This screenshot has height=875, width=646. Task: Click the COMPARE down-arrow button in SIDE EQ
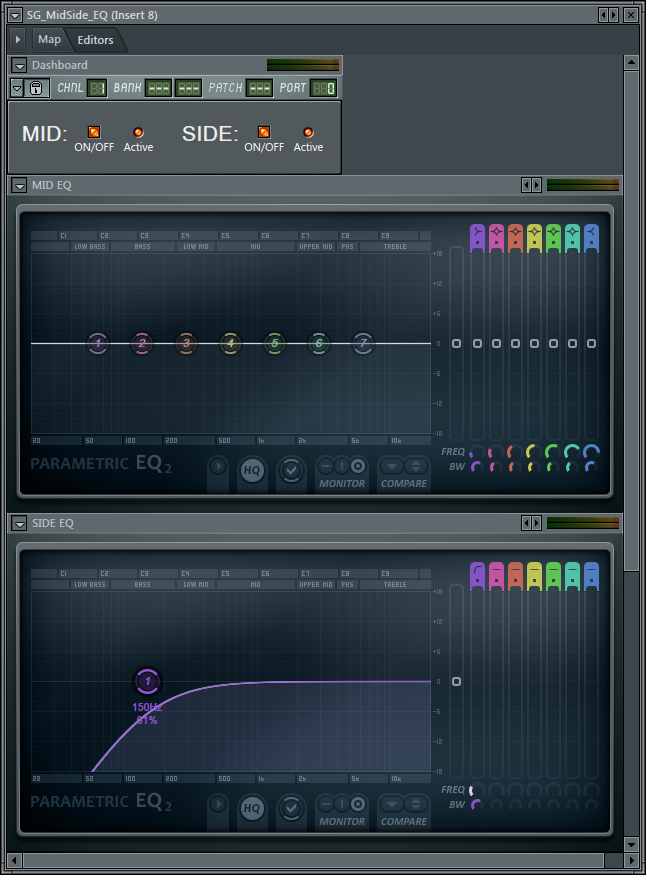click(x=392, y=804)
